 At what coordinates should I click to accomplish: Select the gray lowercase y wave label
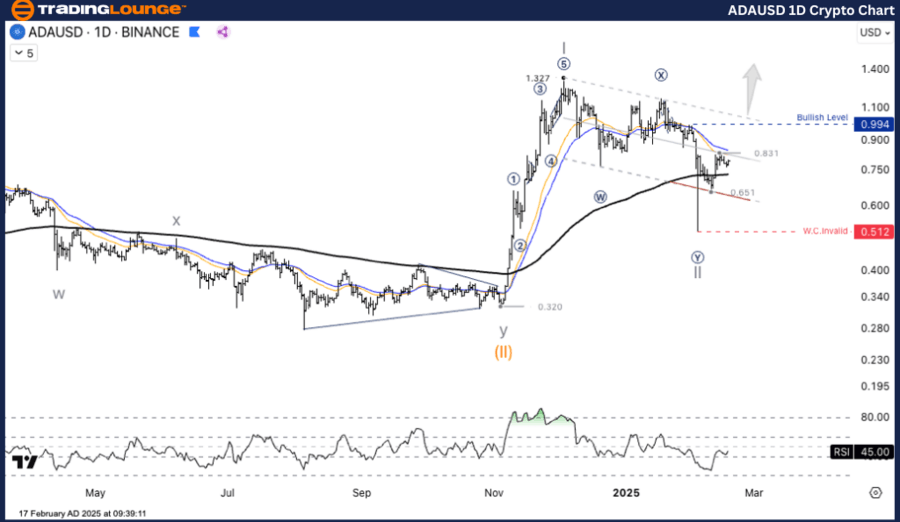(503, 330)
